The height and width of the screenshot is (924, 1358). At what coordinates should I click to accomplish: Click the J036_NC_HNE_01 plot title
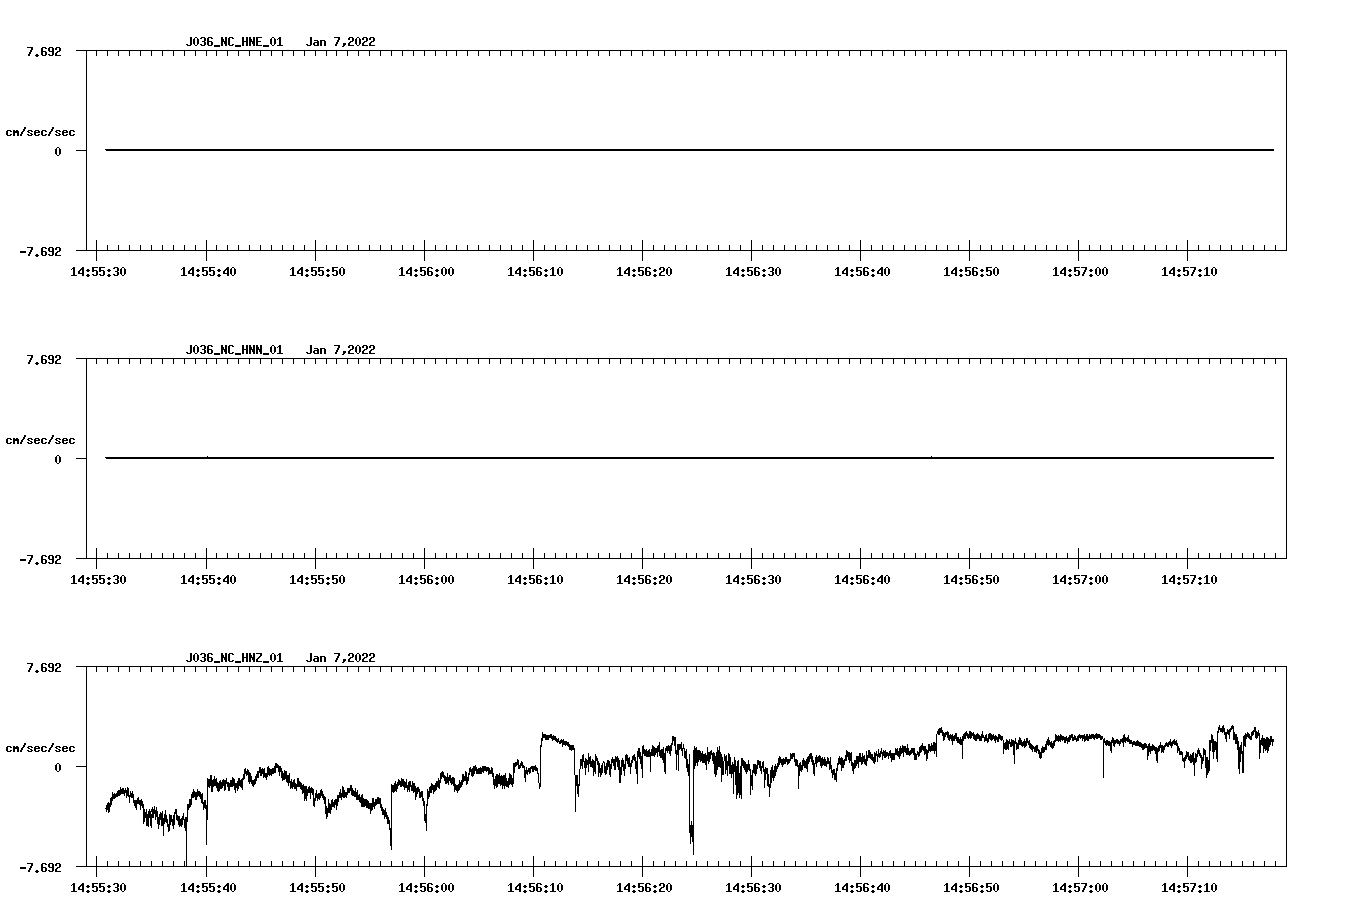pos(234,42)
